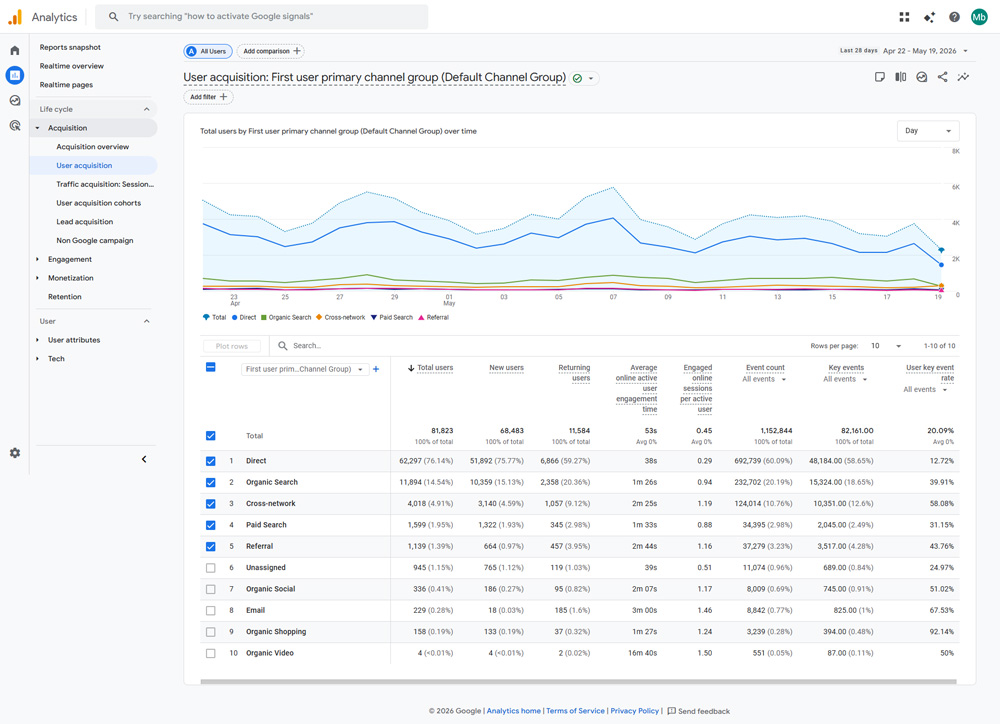Image resolution: width=1000 pixels, height=724 pixels.
Task: Click the green report status check icon
Action: [x=577, y=78]
